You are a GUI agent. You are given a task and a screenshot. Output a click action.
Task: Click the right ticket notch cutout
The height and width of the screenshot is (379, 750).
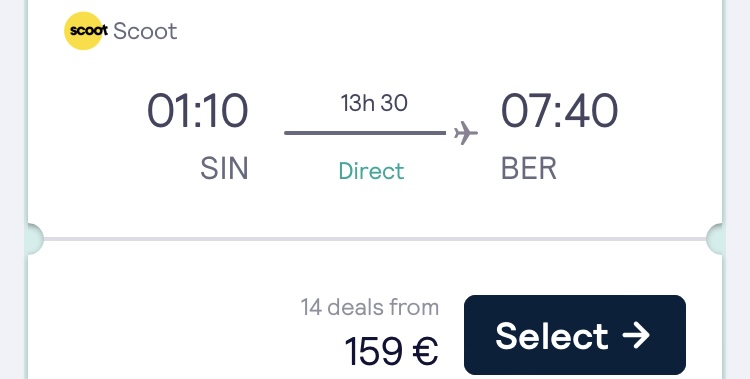coord(715,238)
